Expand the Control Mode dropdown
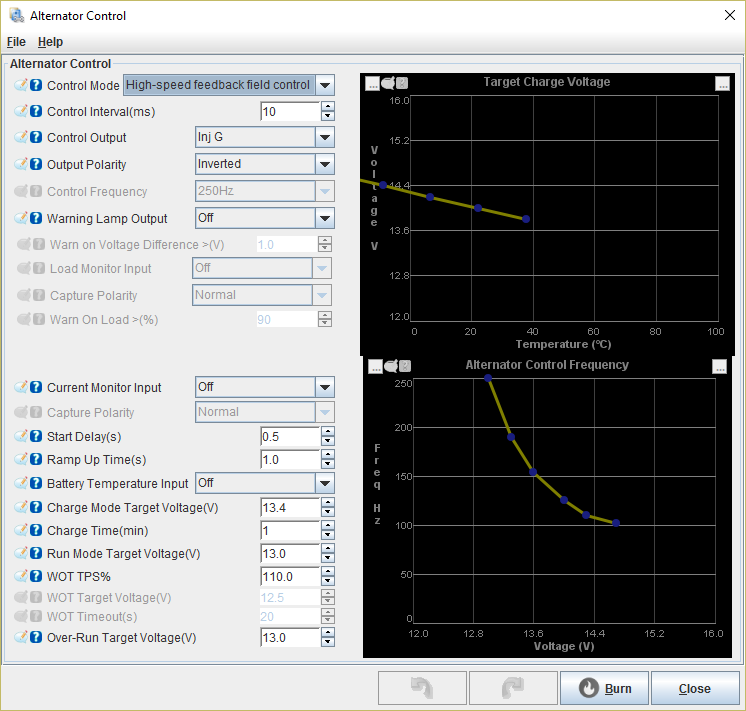This screenshot has height=711, width=746. pos(325,85)
